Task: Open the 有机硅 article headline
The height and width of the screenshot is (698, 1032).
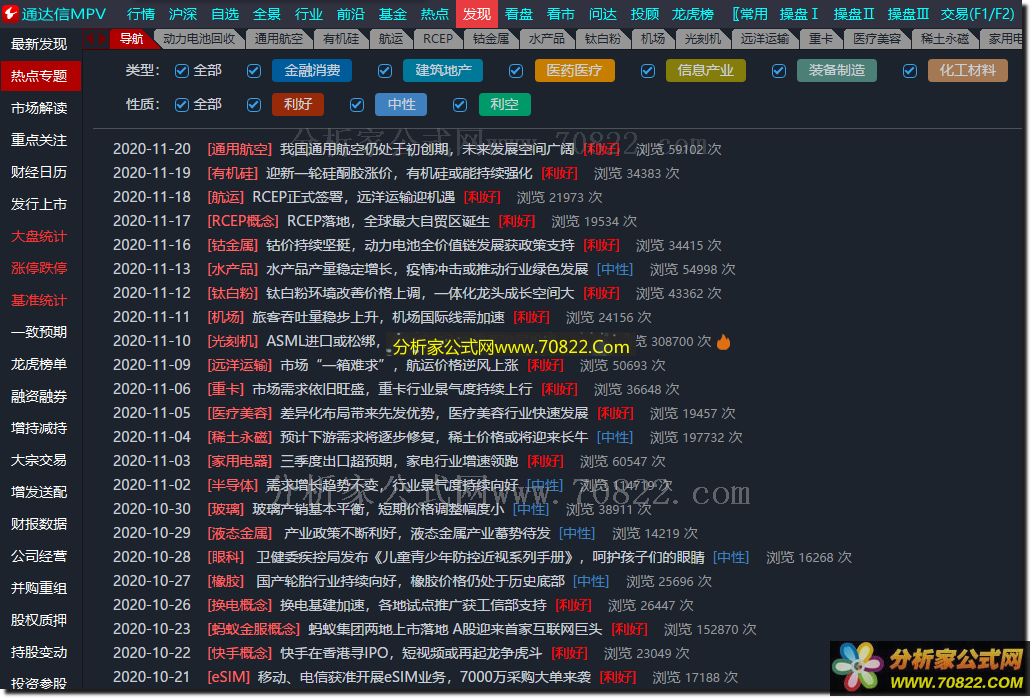Action: coord(399,173)
